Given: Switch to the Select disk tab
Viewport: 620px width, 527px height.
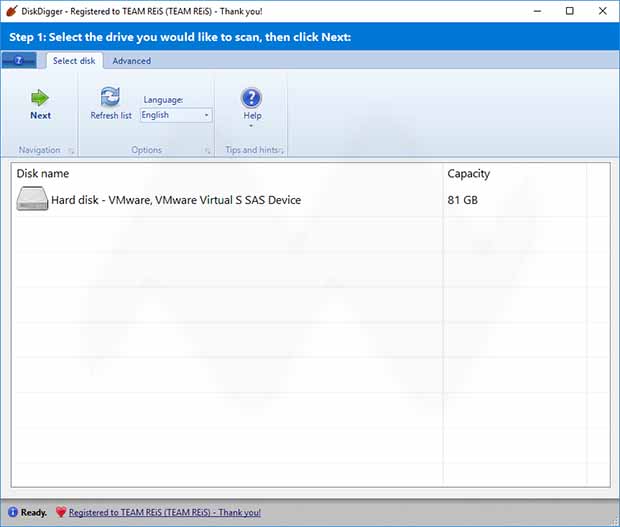Looking at the screenshot, I should coord(73,61).
